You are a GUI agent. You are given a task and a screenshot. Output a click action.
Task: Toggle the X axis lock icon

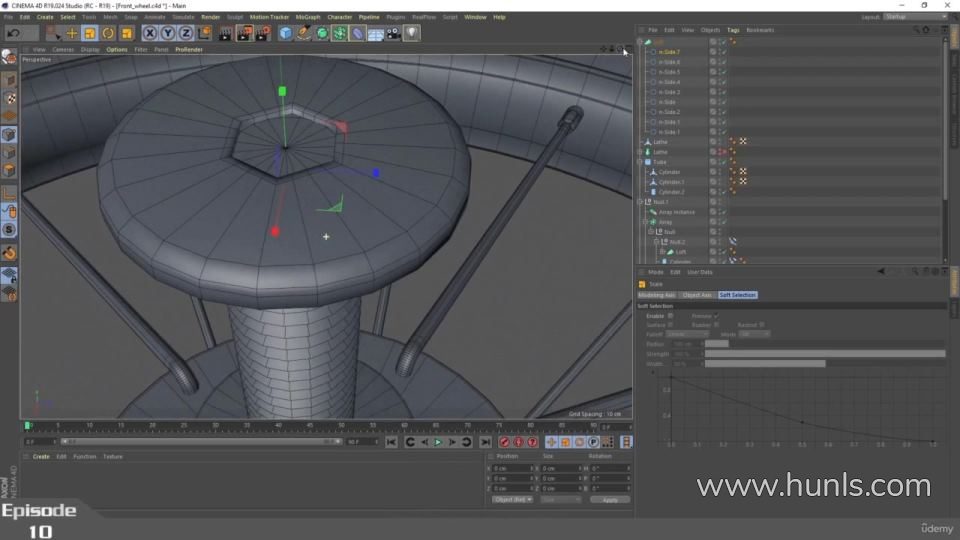[x=150, y=33]
